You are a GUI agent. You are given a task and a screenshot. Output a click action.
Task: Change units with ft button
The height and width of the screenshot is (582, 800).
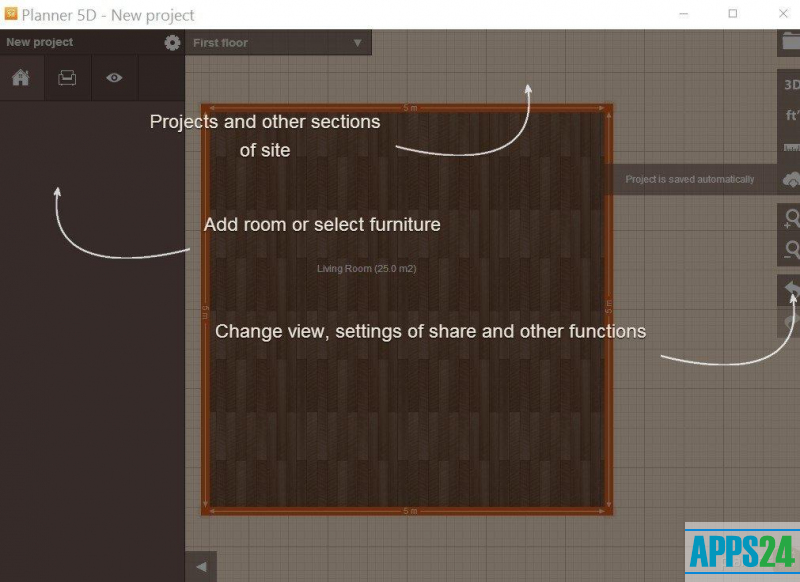[791, 116]
